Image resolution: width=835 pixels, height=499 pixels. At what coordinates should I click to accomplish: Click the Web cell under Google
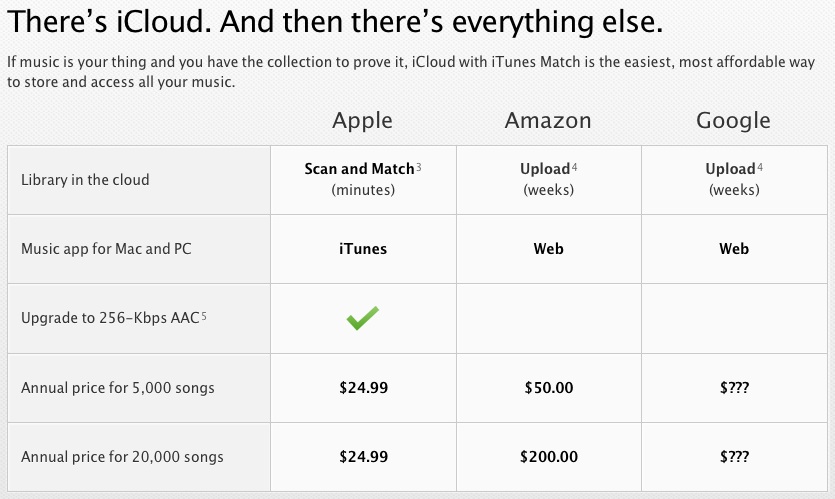[x=734, y=249]
